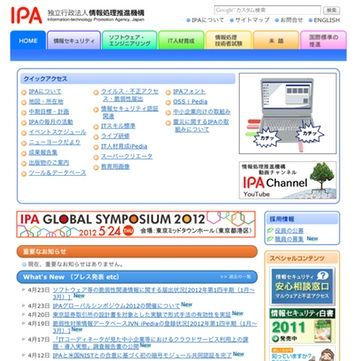Open the first 4月23日 news item on software vulnerabilities
This screenshot has width=360, height=361.
pos(154,293)
